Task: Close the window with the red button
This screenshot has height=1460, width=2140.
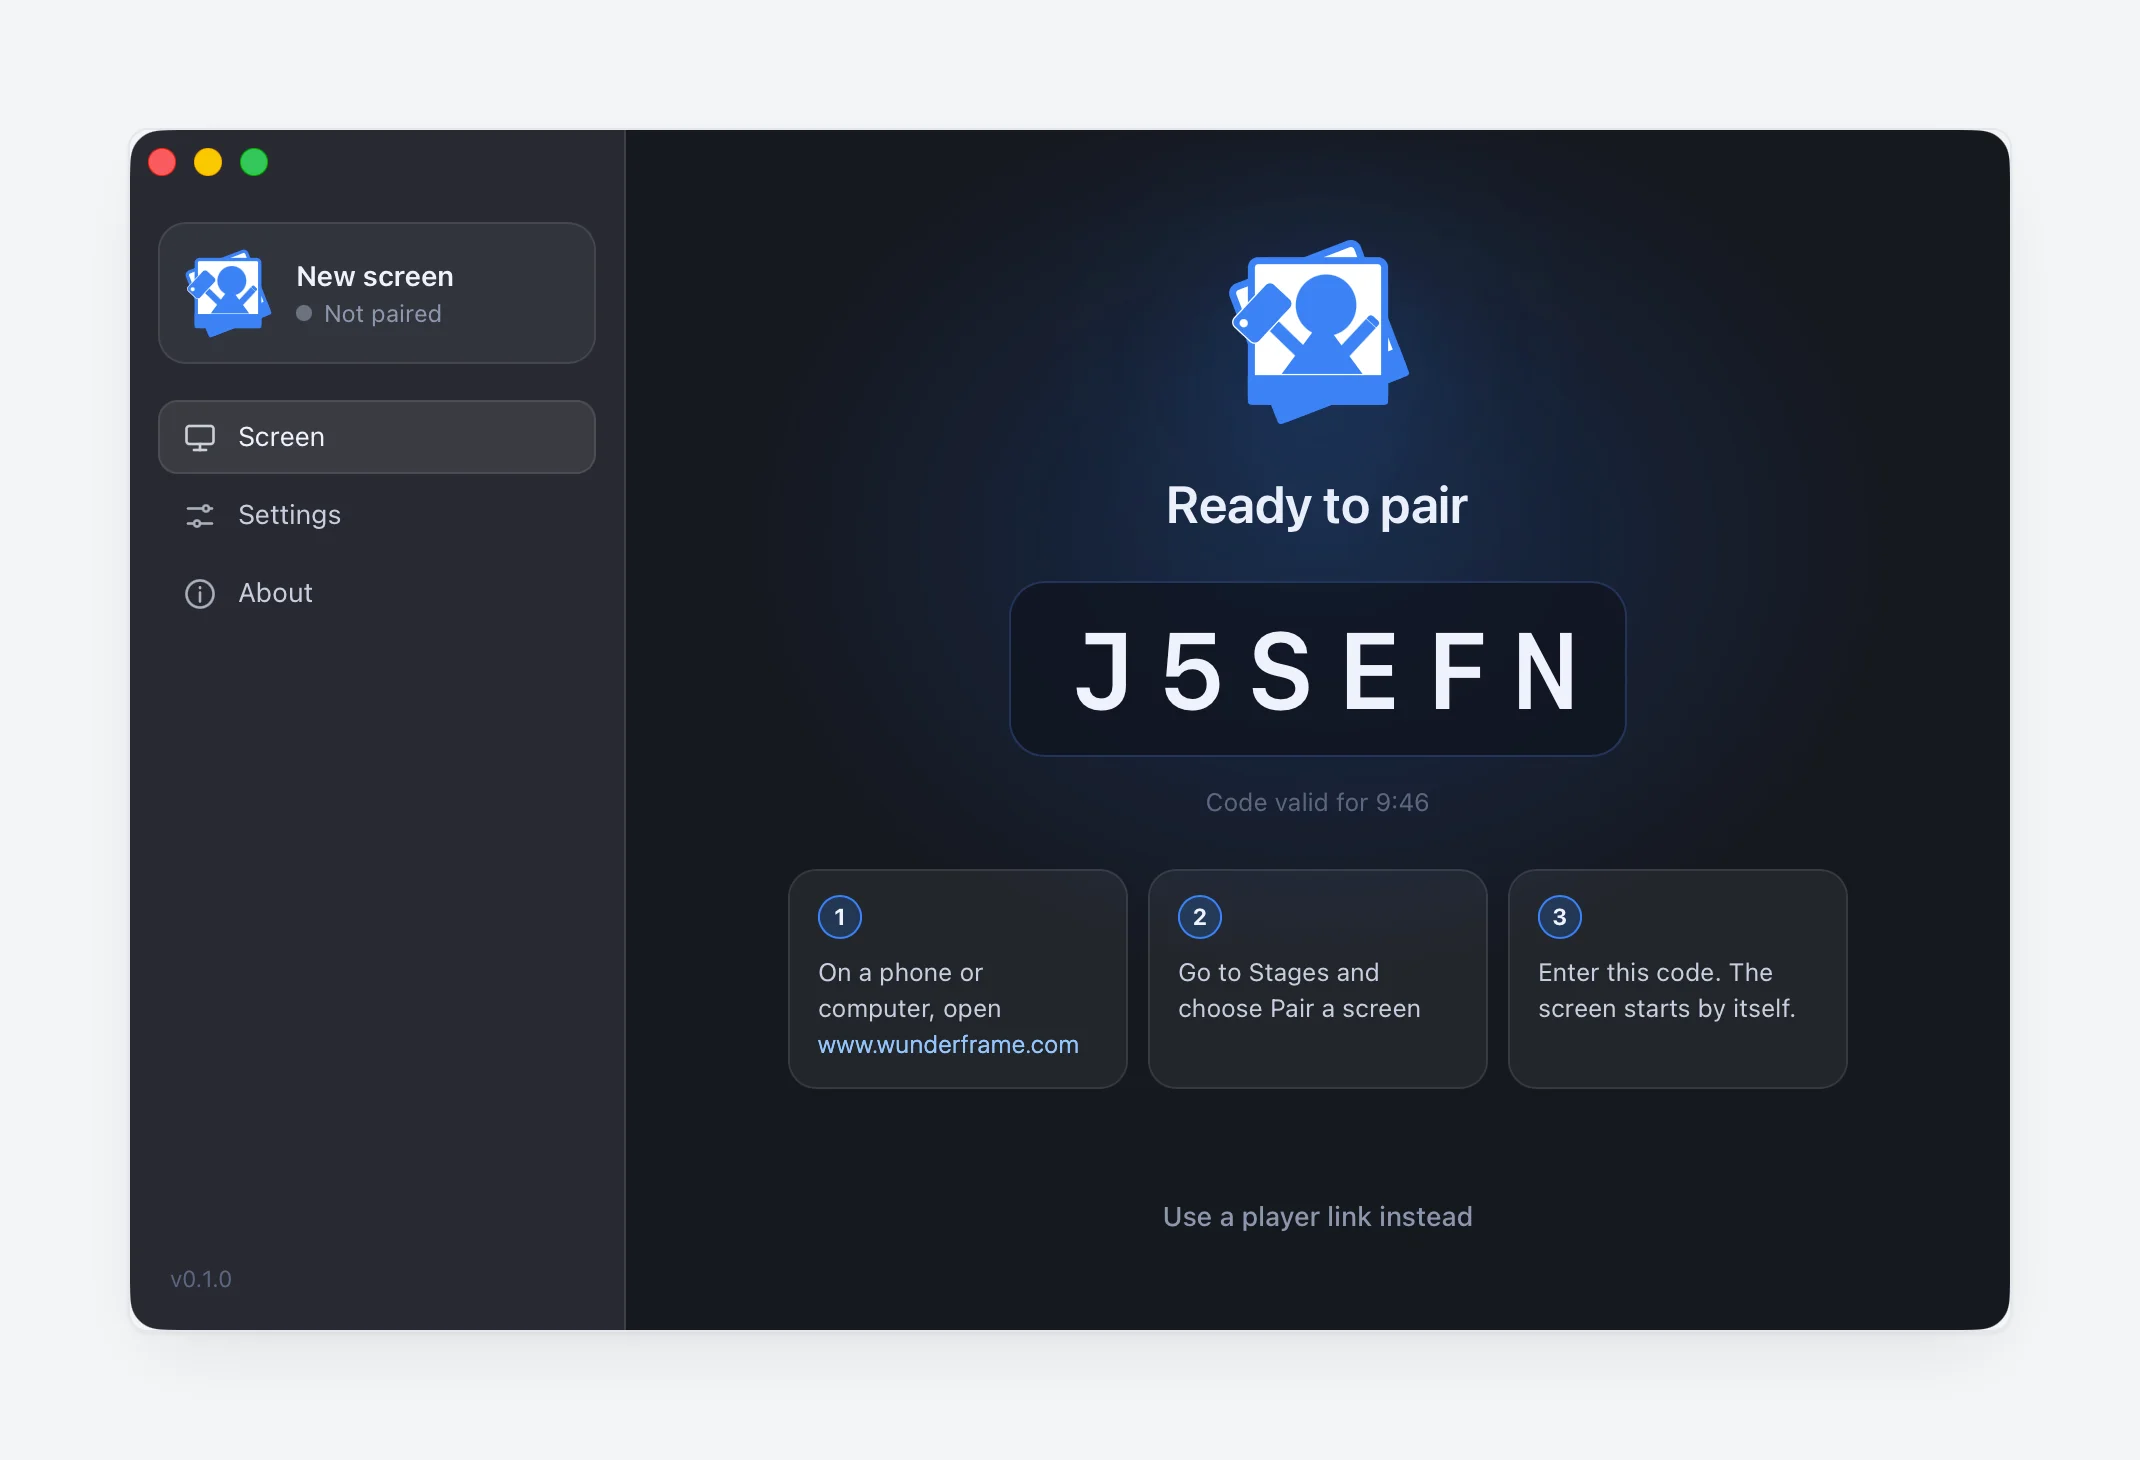Action: [162, 162]
